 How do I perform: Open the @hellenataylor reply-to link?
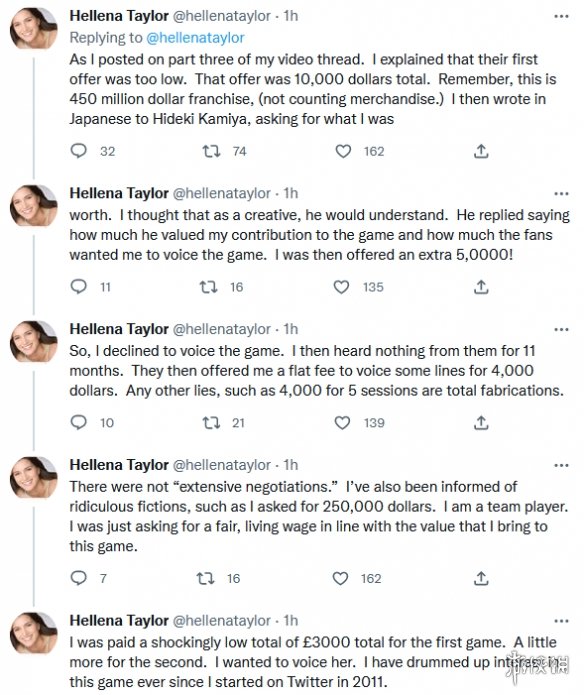click(x=195, y=38)
